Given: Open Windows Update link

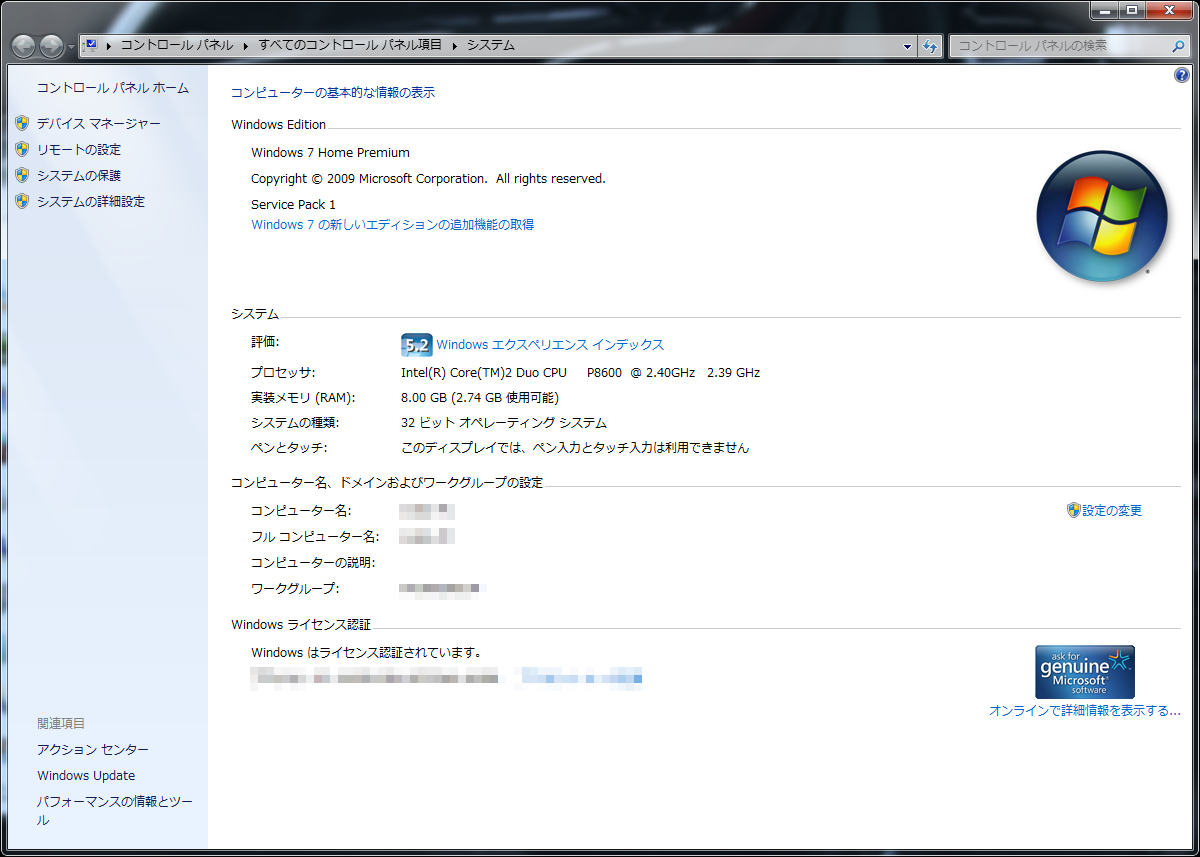Looking at the screenshot, I should point(86,775).
